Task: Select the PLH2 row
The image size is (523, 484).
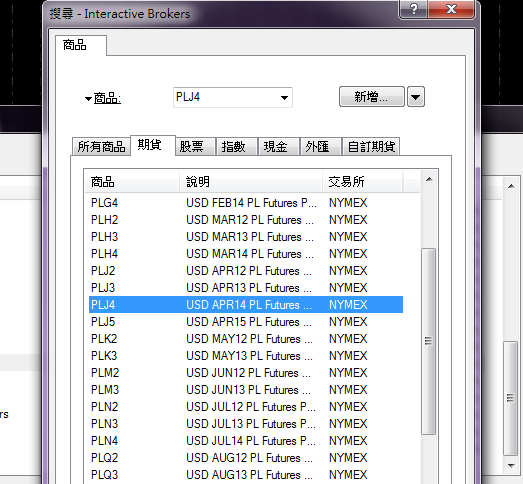Action: (x=246, y=220)
